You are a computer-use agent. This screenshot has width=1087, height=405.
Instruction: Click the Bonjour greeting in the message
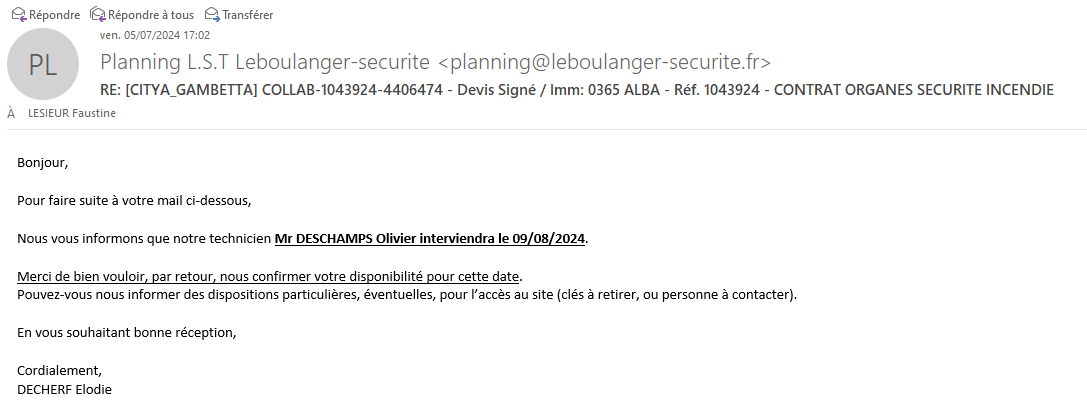pos(42,161)
